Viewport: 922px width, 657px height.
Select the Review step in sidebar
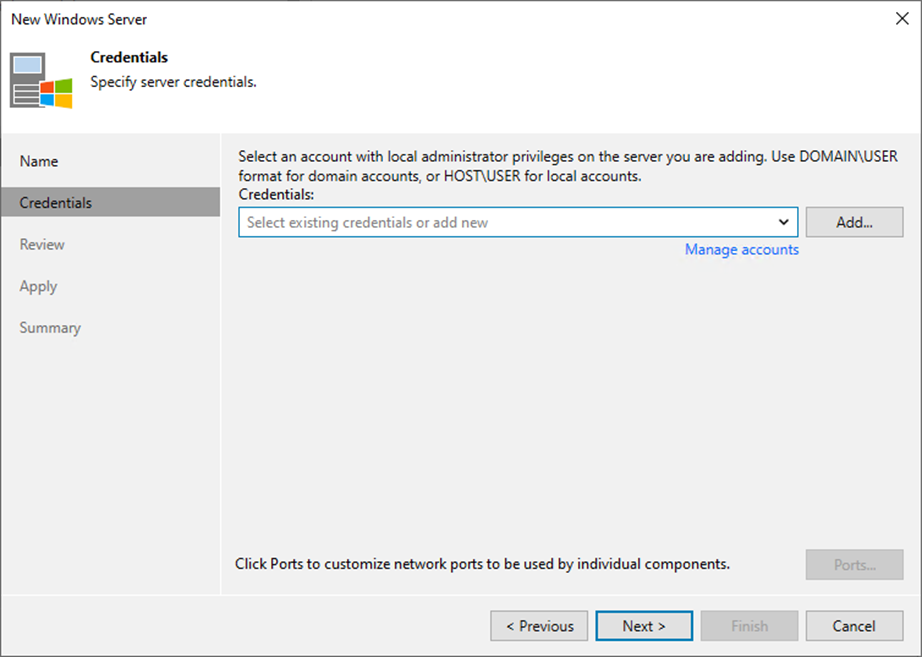coord(111,244)
